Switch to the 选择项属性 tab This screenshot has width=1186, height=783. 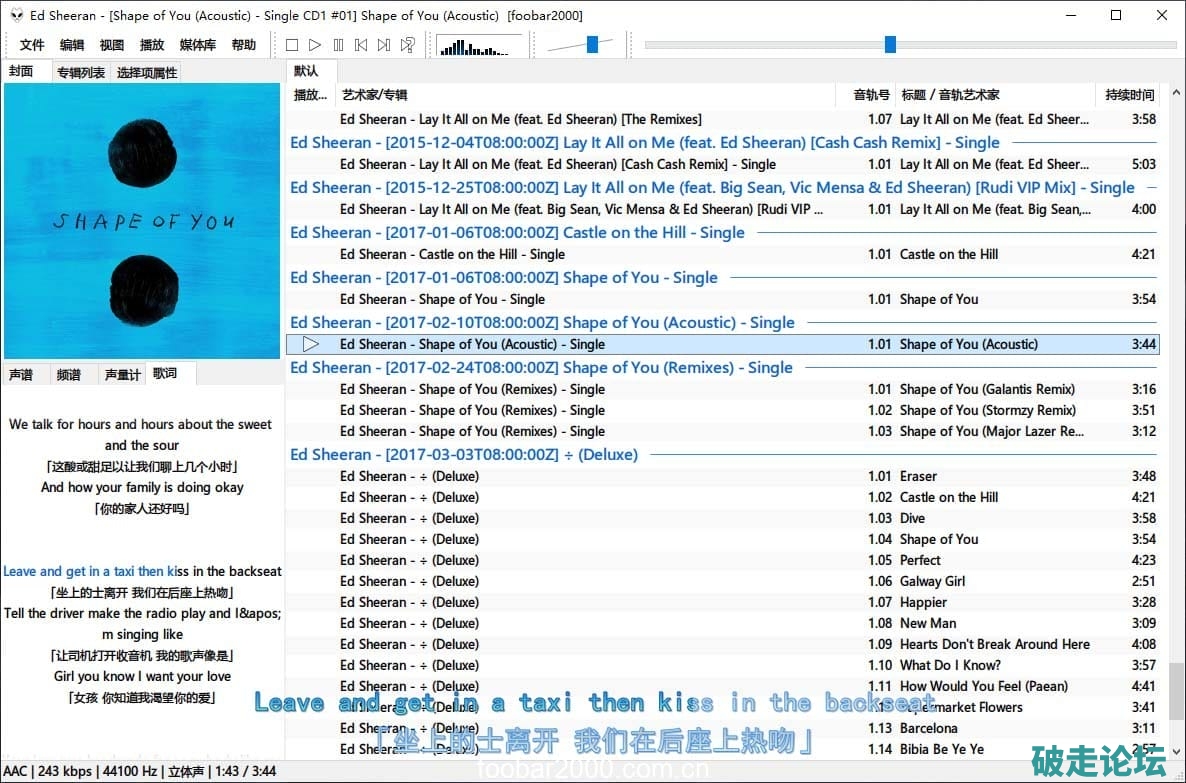coord(146,72)
